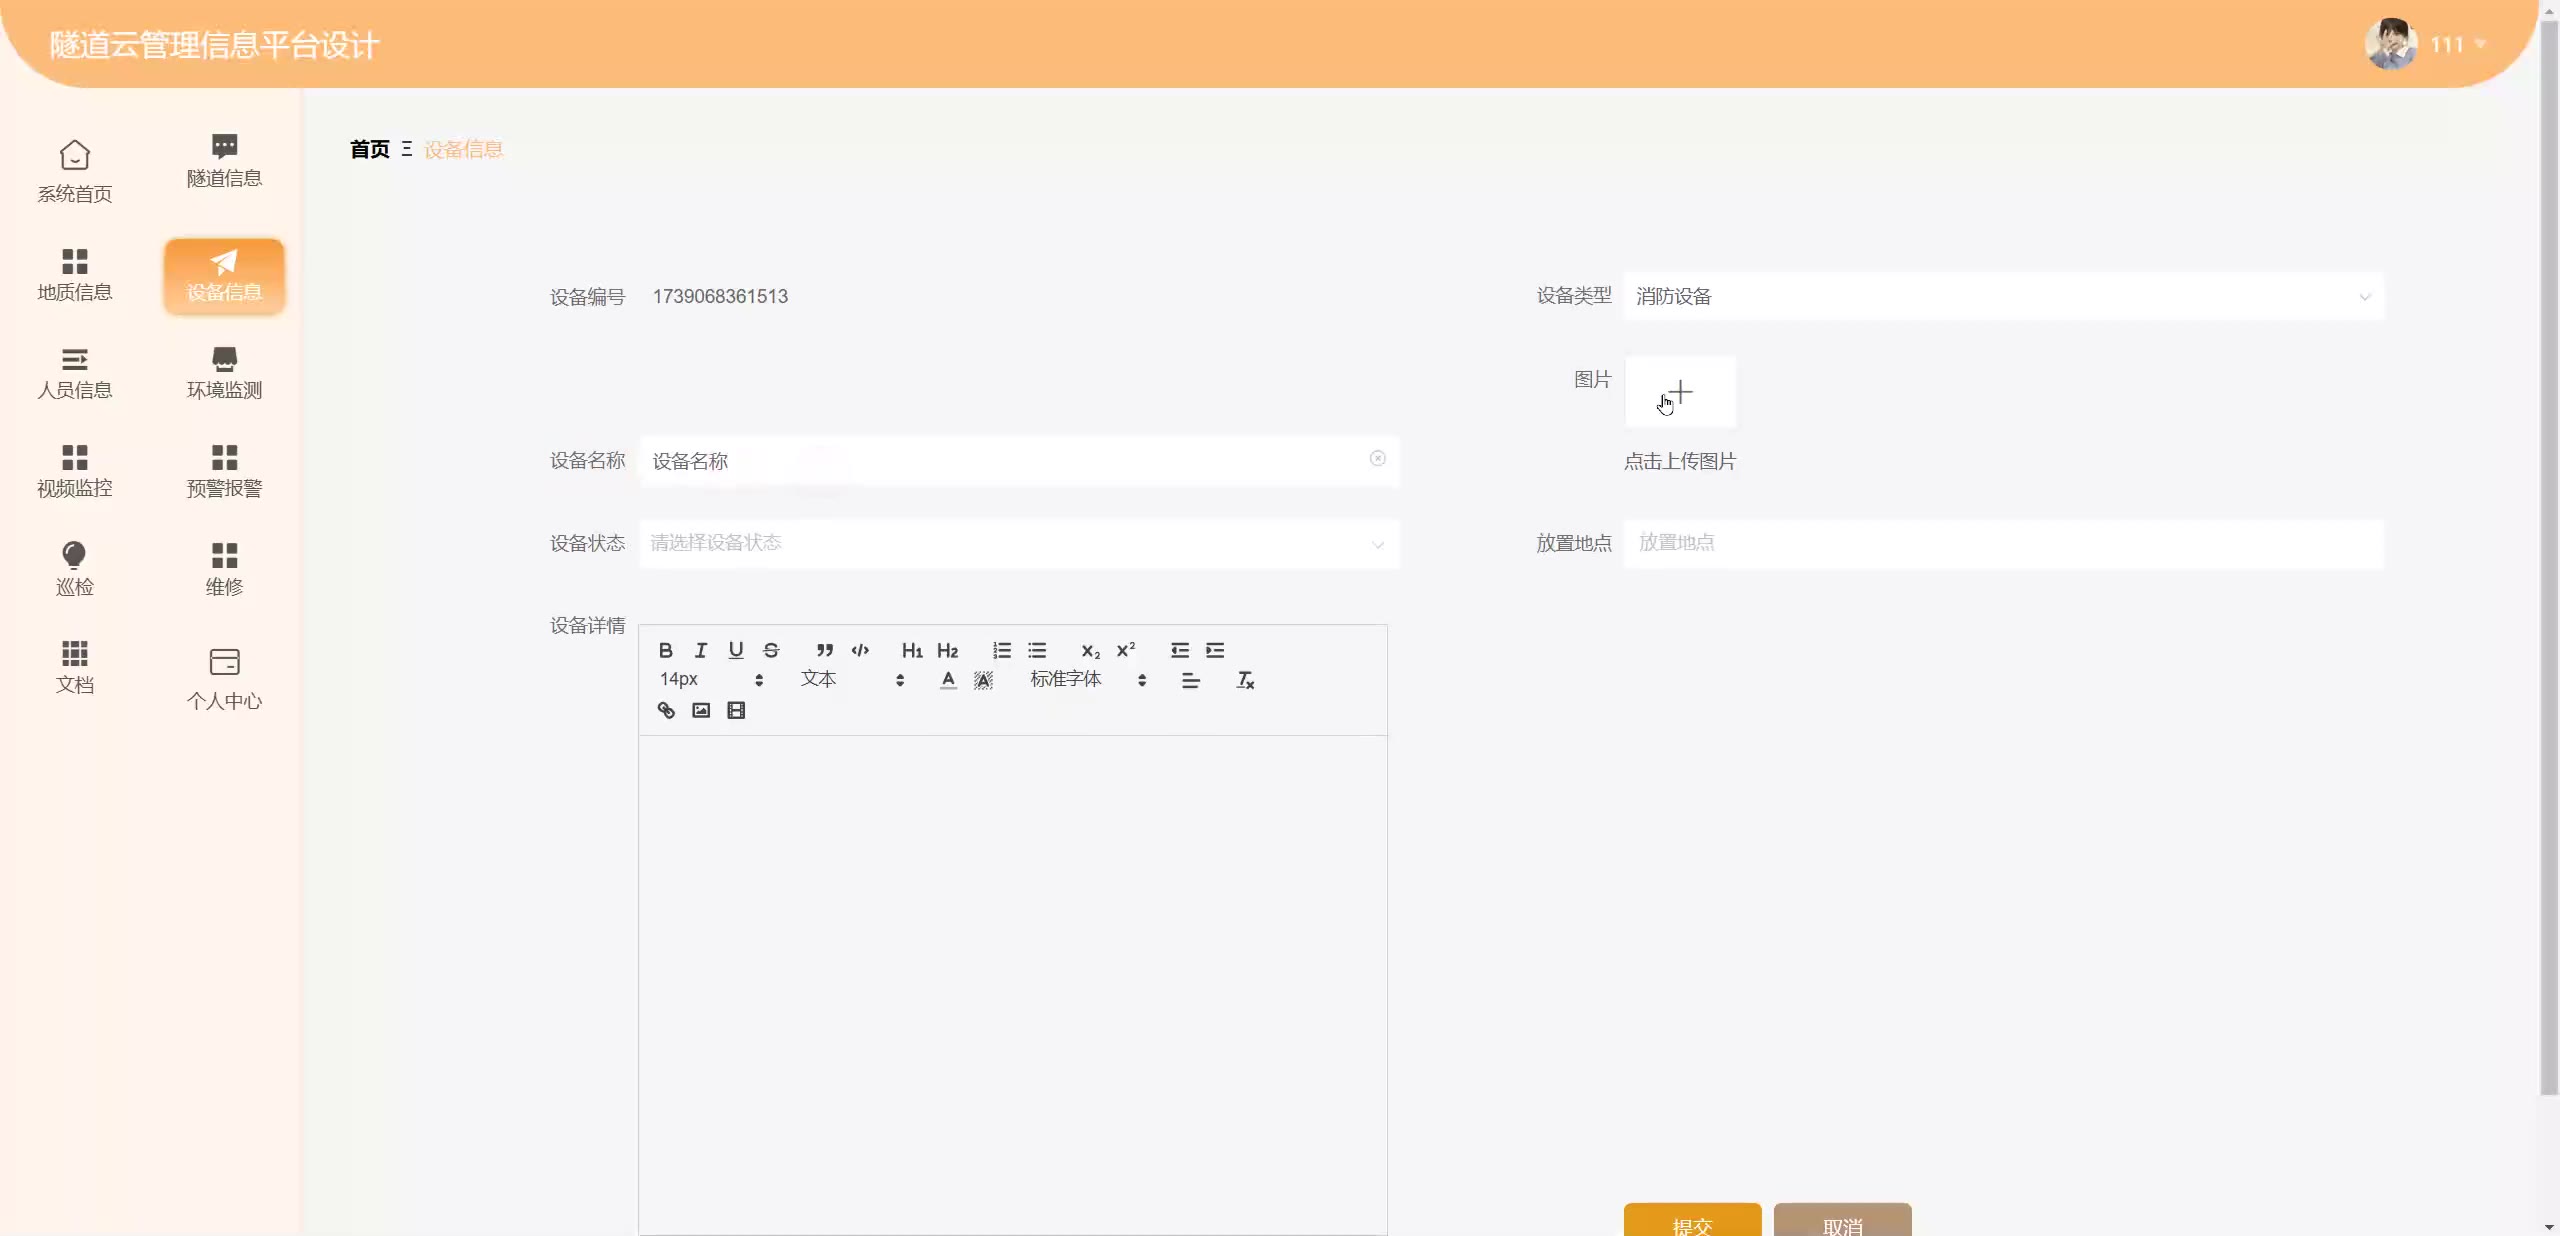Toggle underline formatting button
The height and width of the screenshot is (1236, 2560).
tap(736, 650)
